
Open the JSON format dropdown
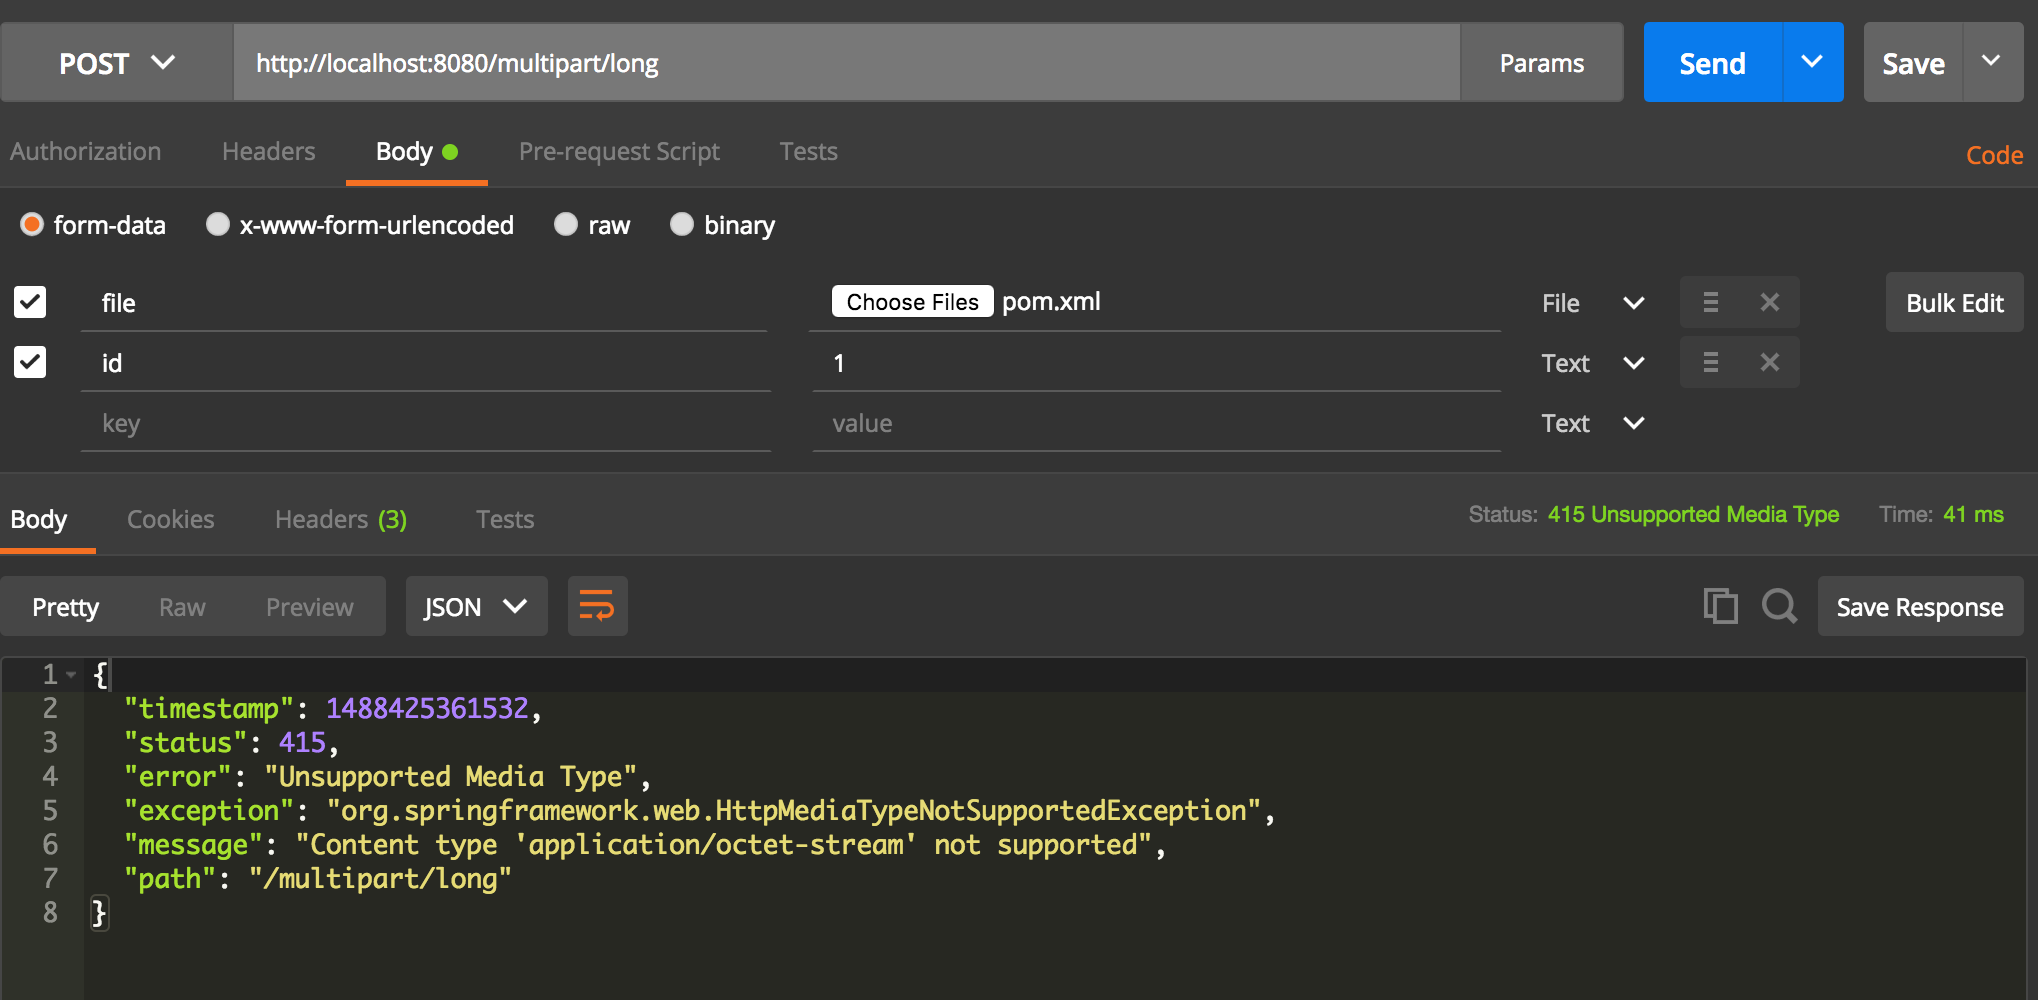476,606
